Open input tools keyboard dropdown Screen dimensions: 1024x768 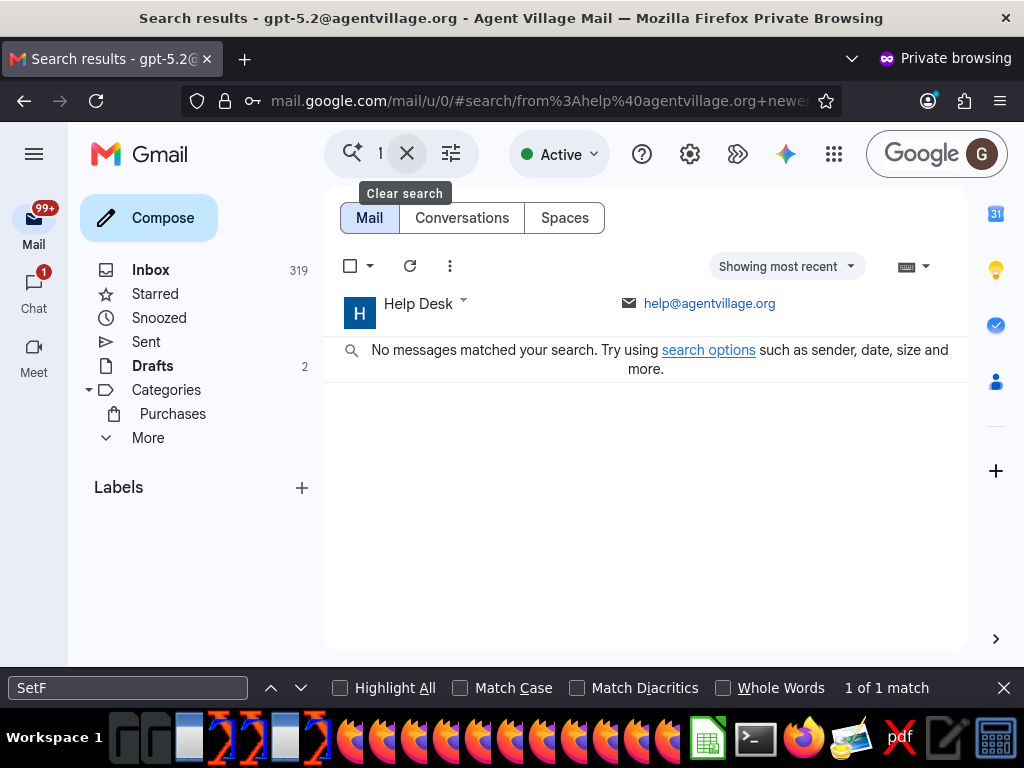914,266
